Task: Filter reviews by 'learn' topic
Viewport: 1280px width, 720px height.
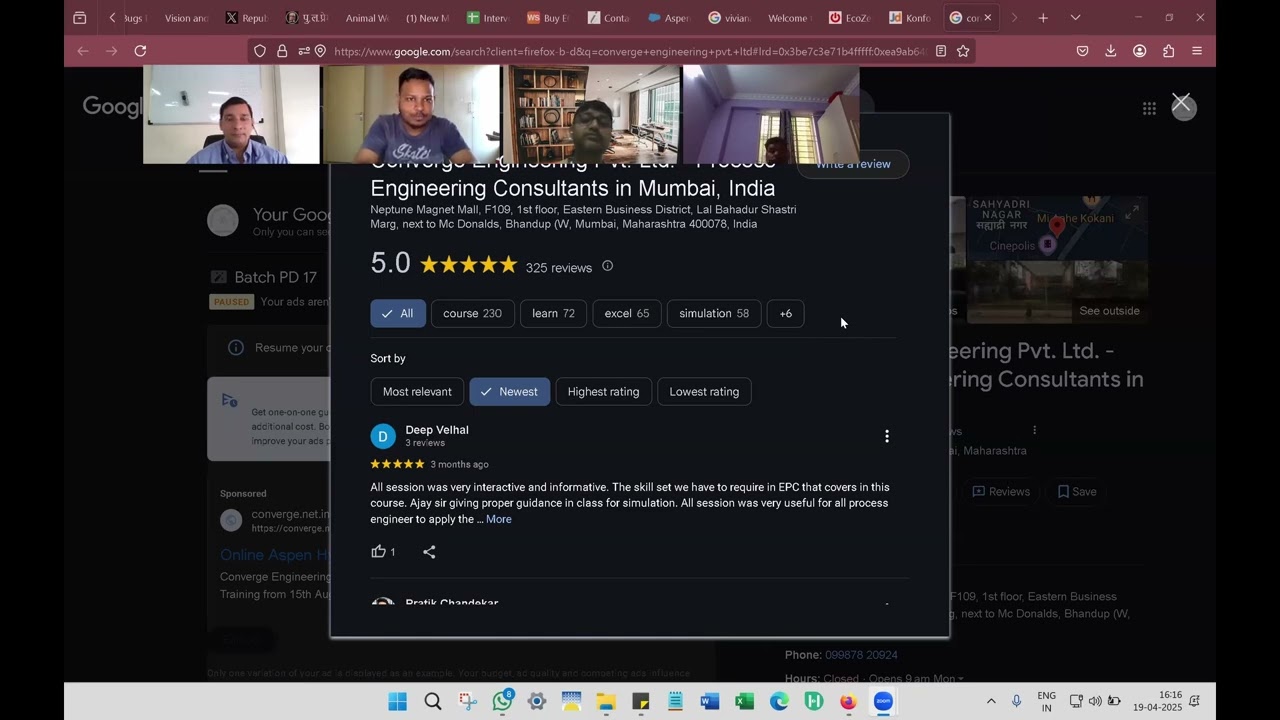Action: click(554, 313)
